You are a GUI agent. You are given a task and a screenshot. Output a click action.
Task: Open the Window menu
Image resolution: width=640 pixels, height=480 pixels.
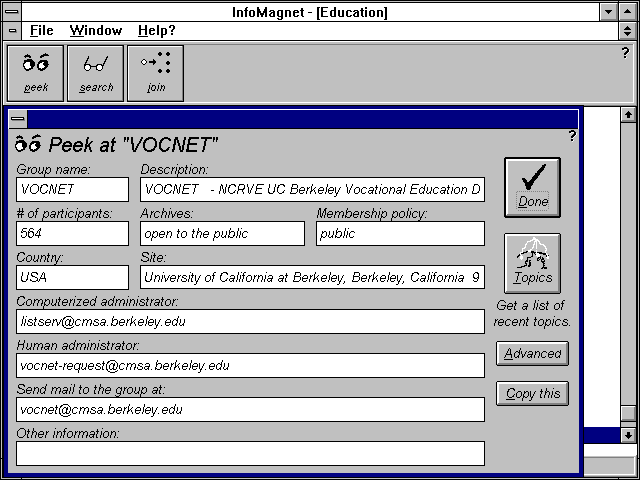click(x=96, y=31)
